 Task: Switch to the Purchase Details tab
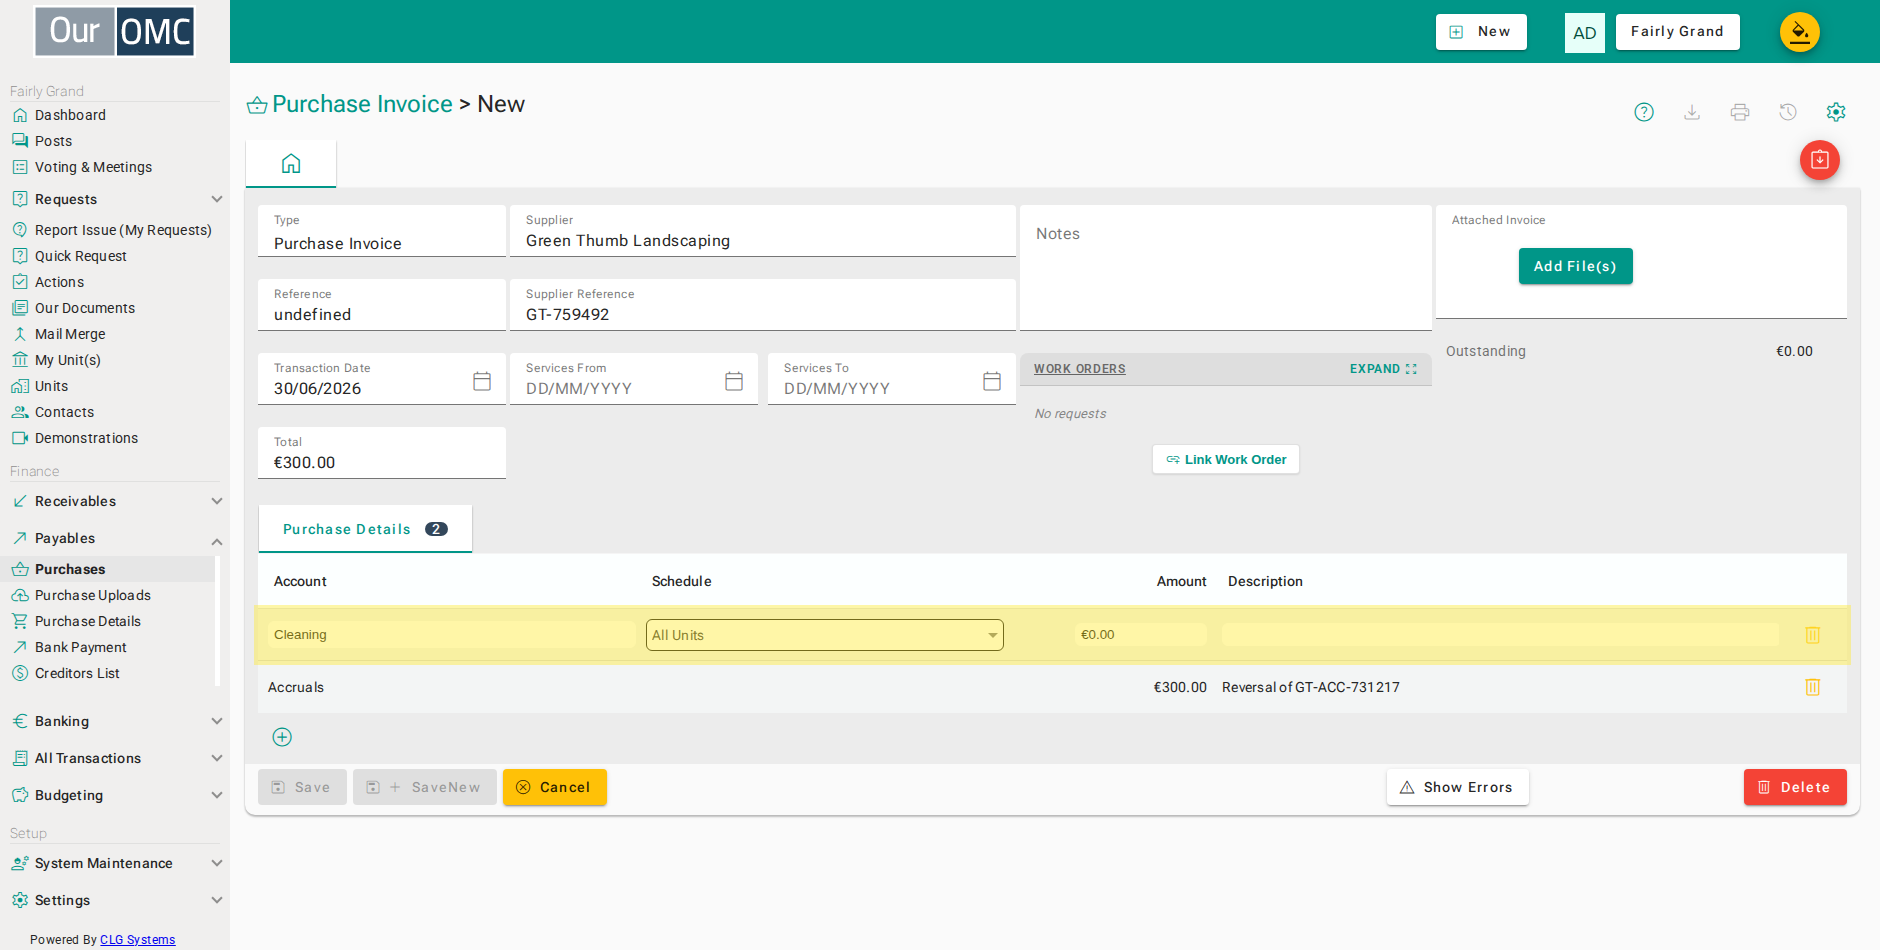point(365,529)
